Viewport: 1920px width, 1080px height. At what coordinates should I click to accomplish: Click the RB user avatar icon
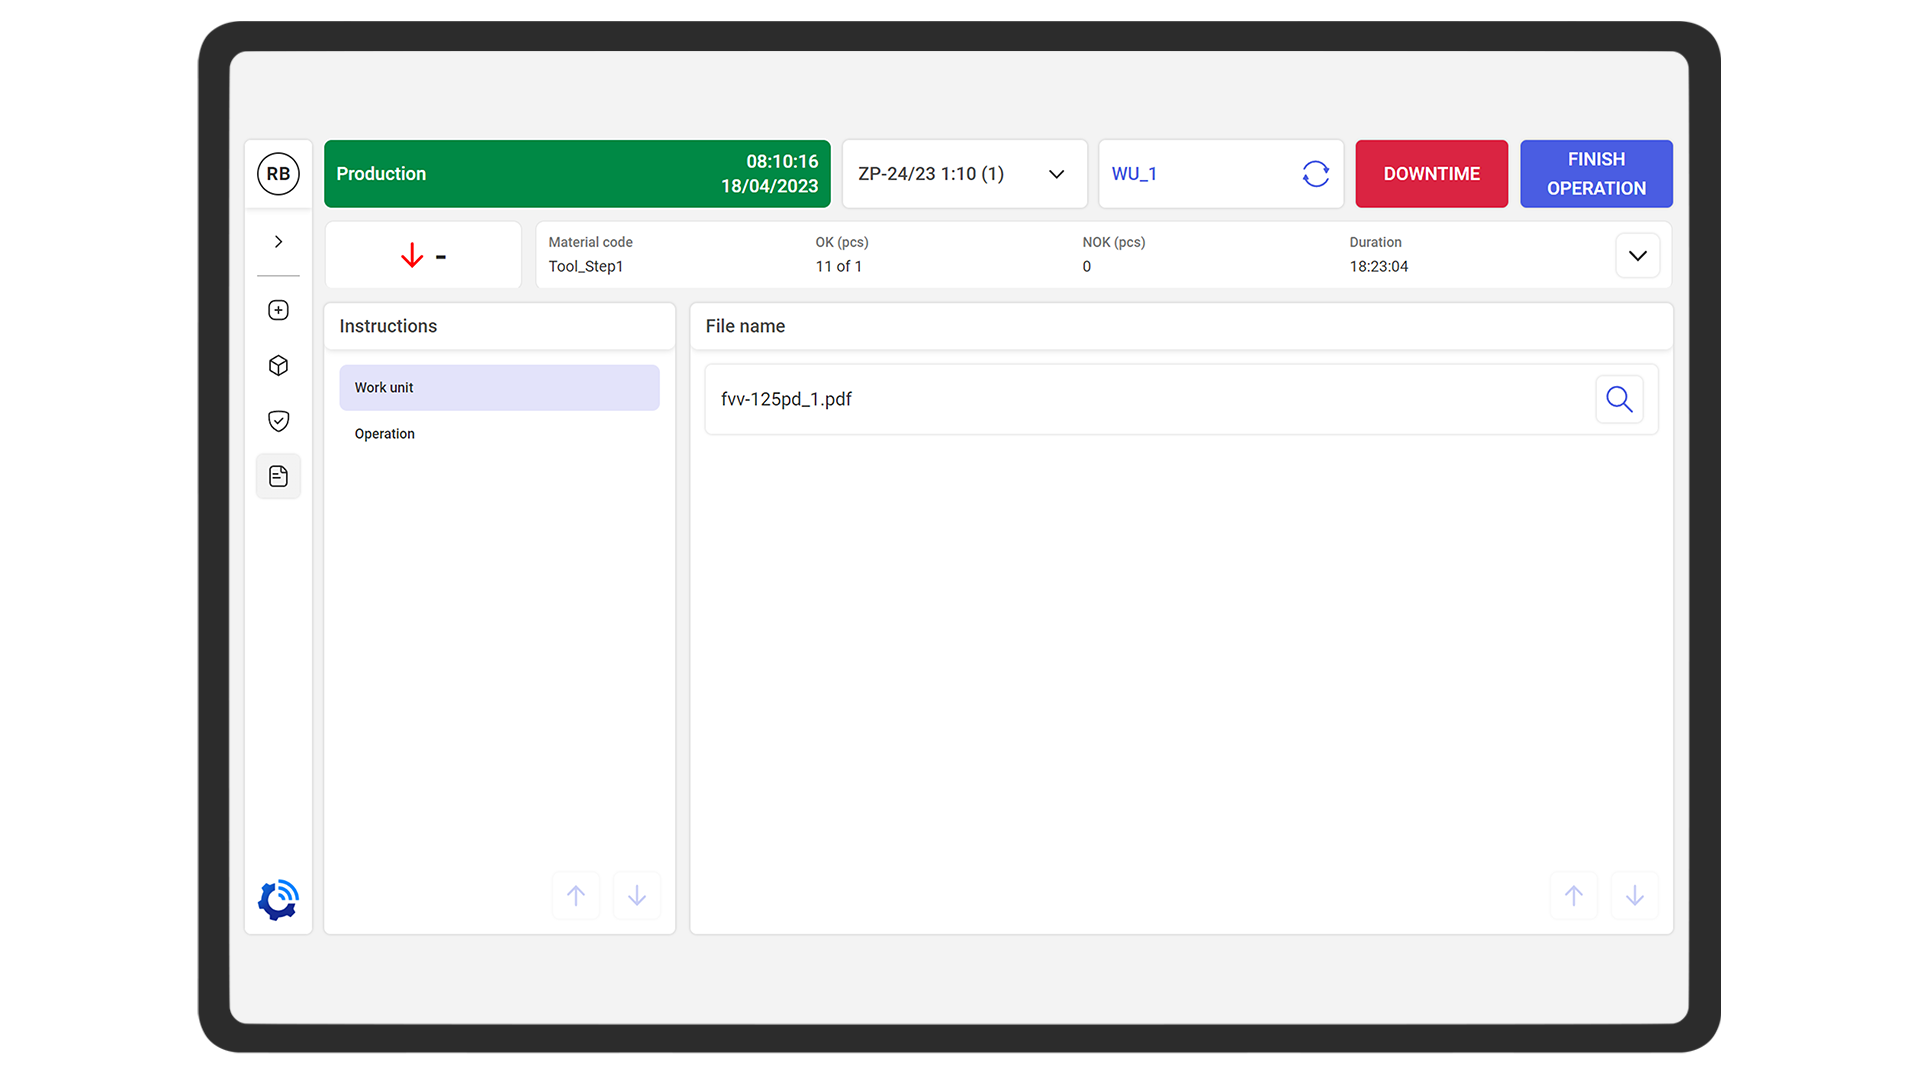(278, 174)
